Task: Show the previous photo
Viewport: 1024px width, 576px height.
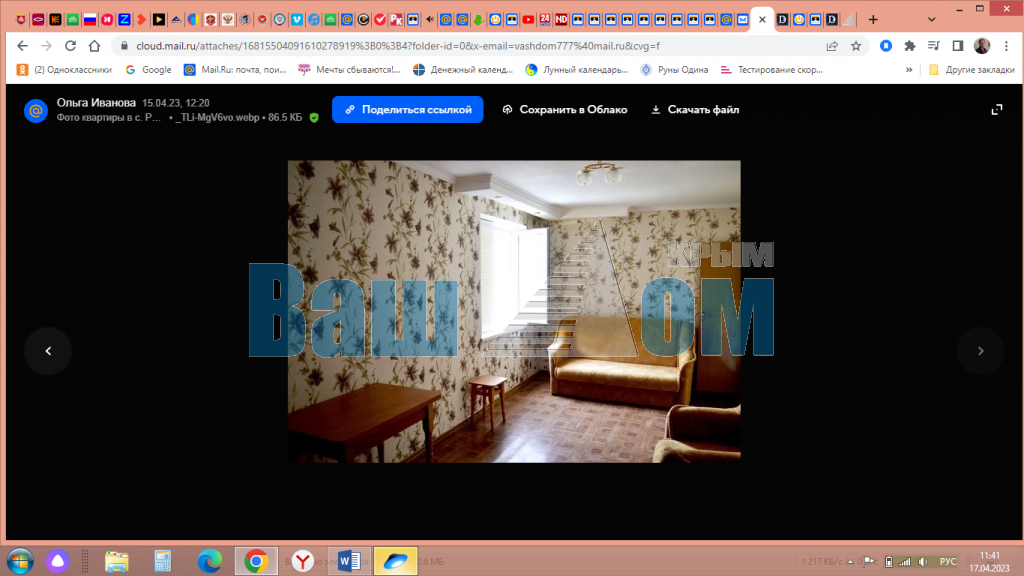Action: [48, 351]
